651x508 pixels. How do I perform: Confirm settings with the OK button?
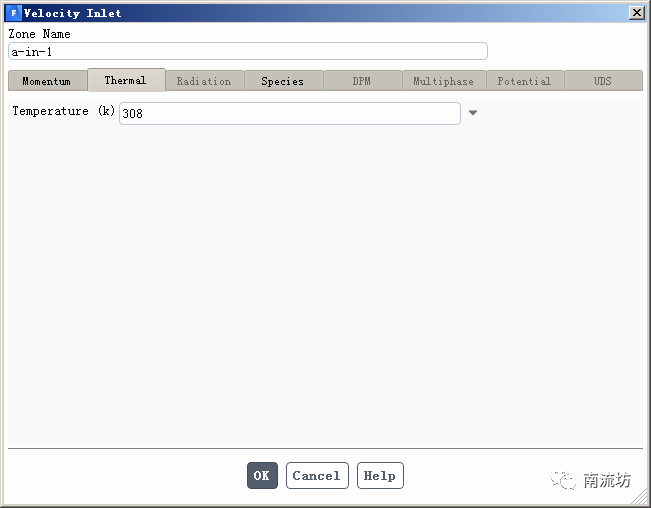point(262,476)
